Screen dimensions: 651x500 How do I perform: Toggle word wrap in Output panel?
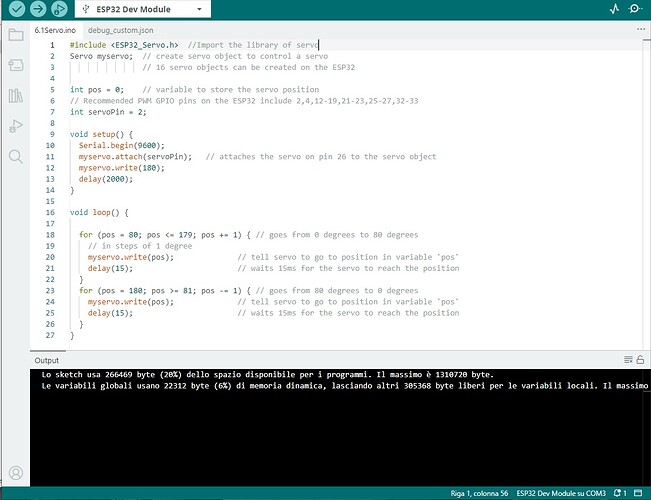(628, 360)
